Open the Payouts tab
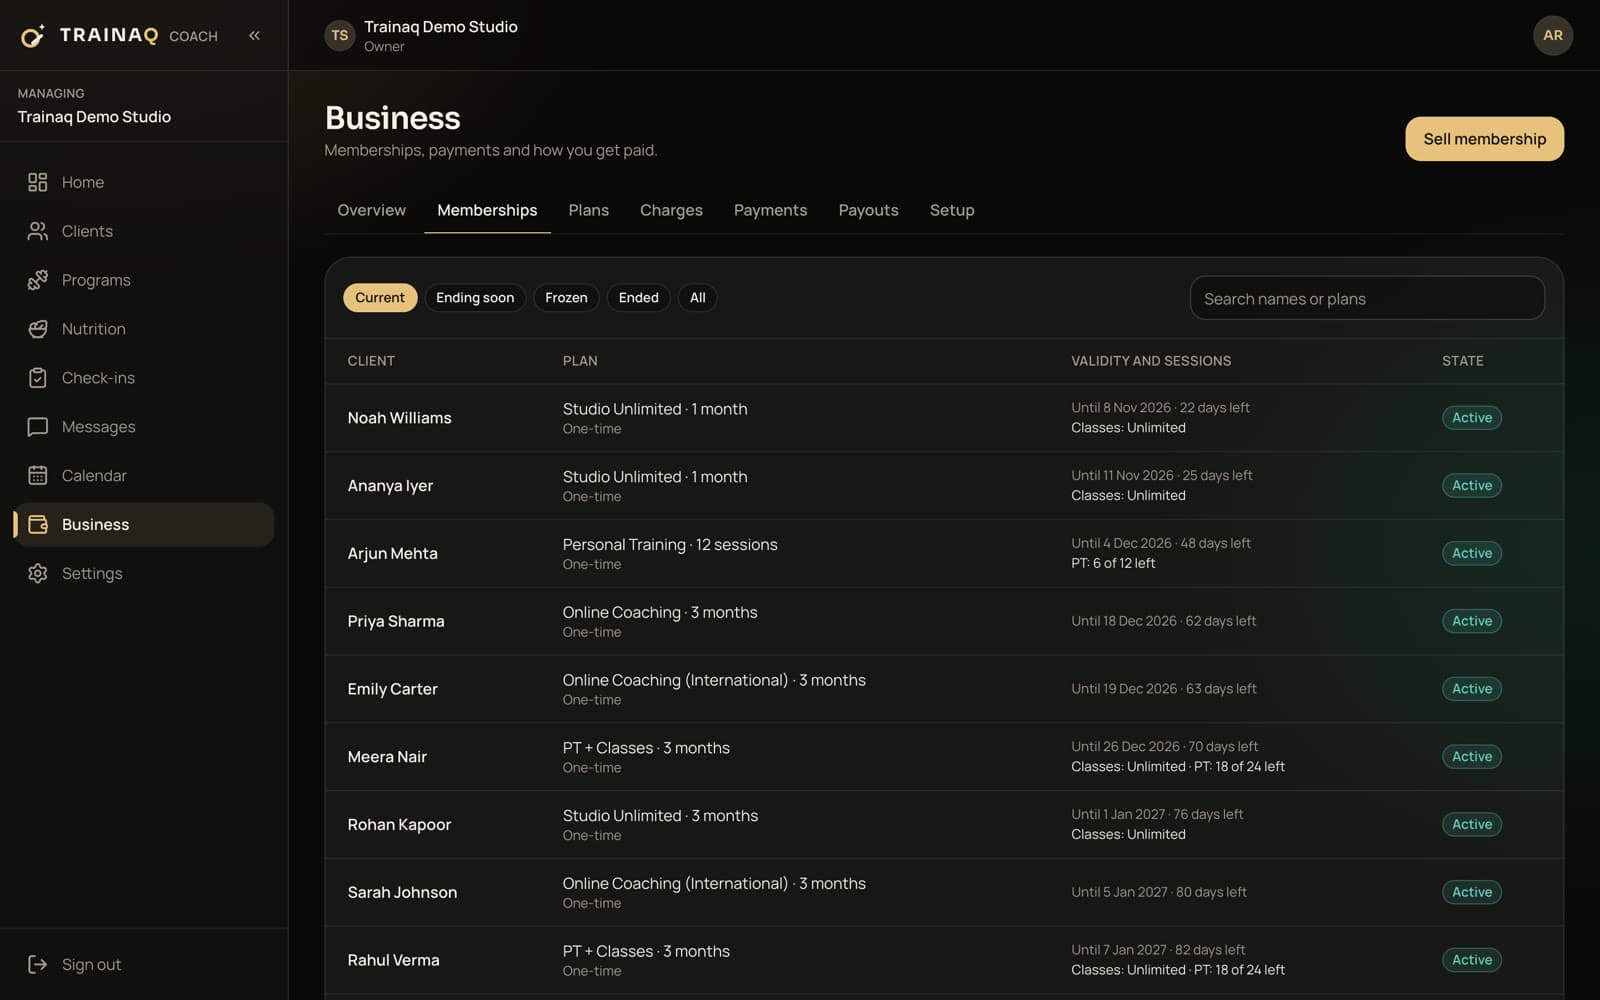This screenshot has width=1600, height=1000. [x=868, y=210]
